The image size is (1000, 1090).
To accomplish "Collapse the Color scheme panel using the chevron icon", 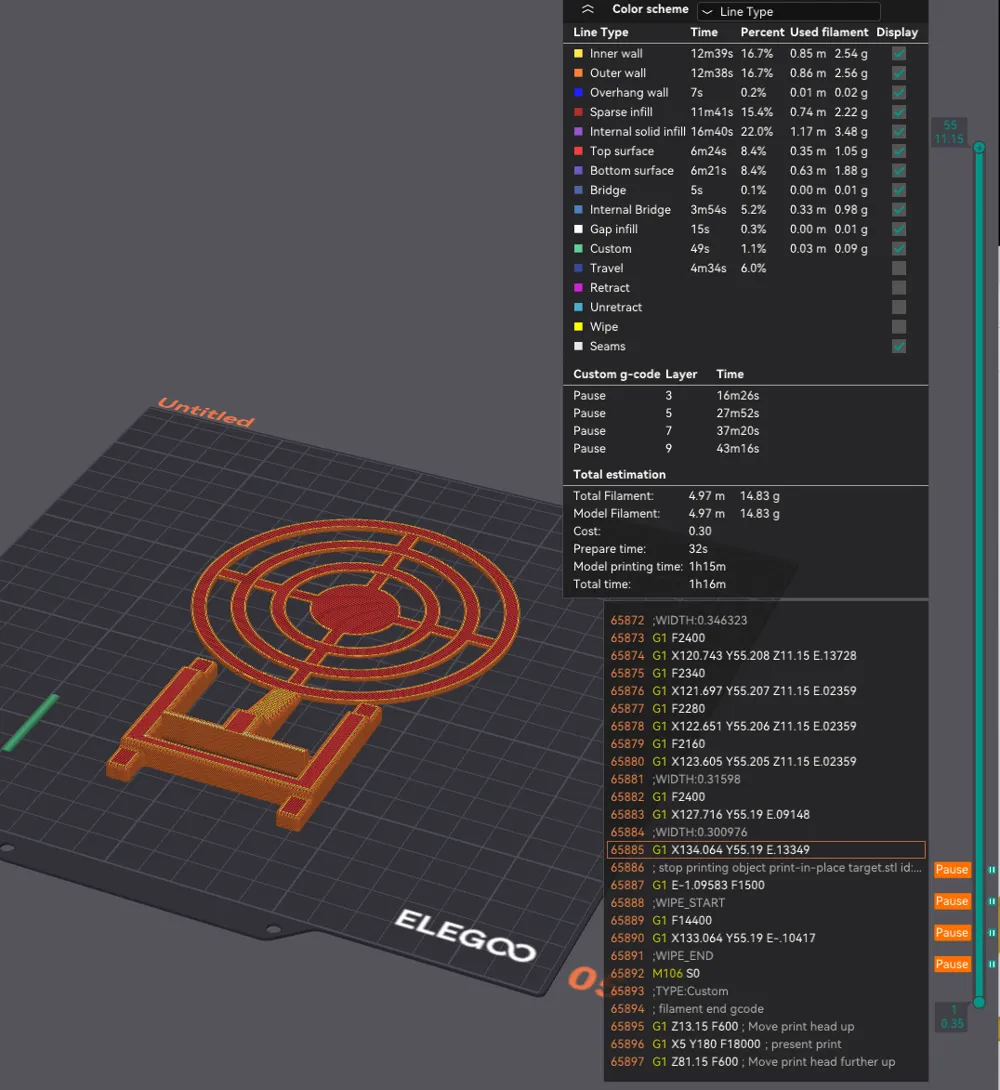I will coord(588,8).
